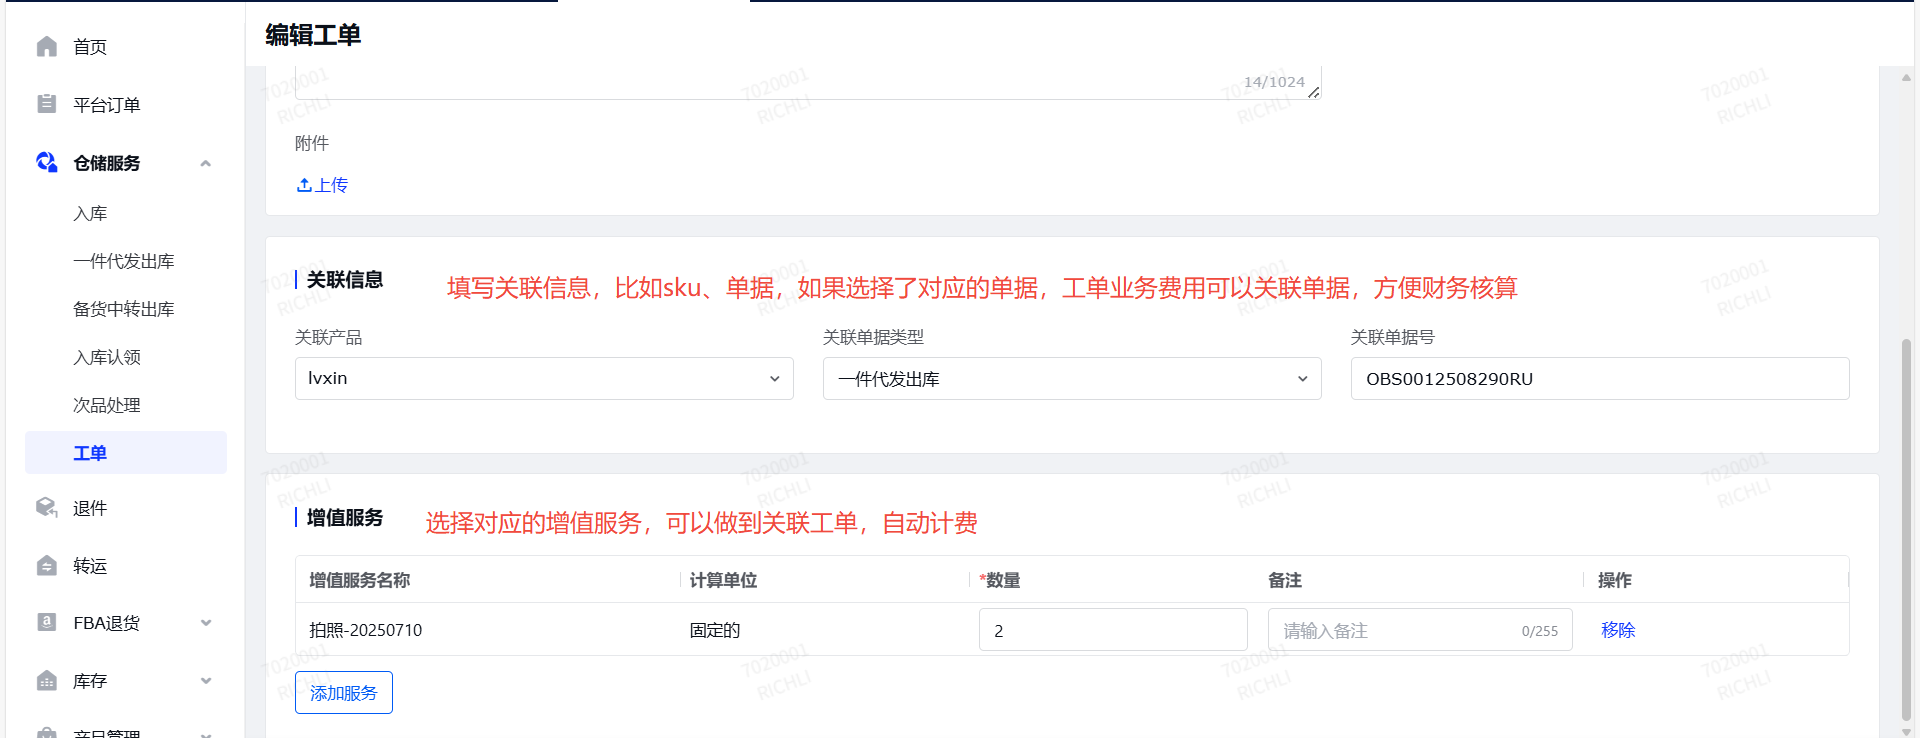
Task: Click the home icon beside 首页
Action: point(46,47)
